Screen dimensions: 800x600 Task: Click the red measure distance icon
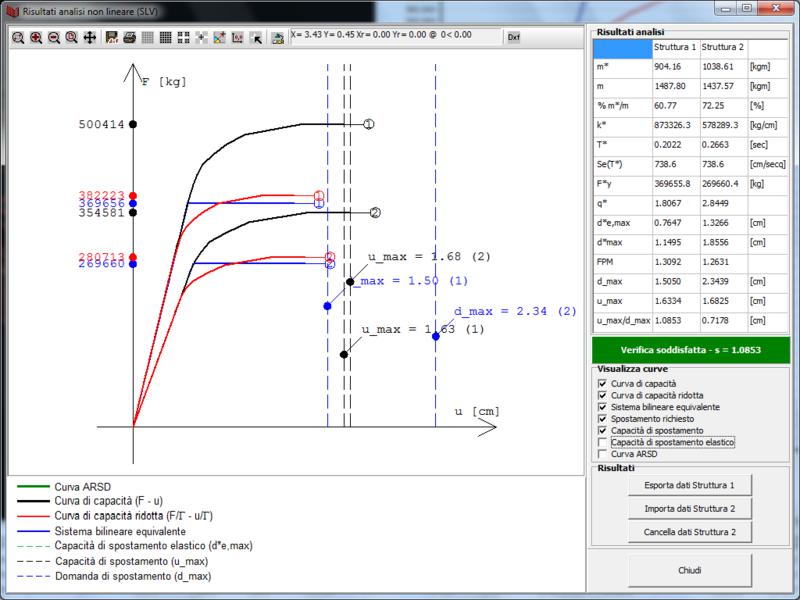tap(237, 38)
